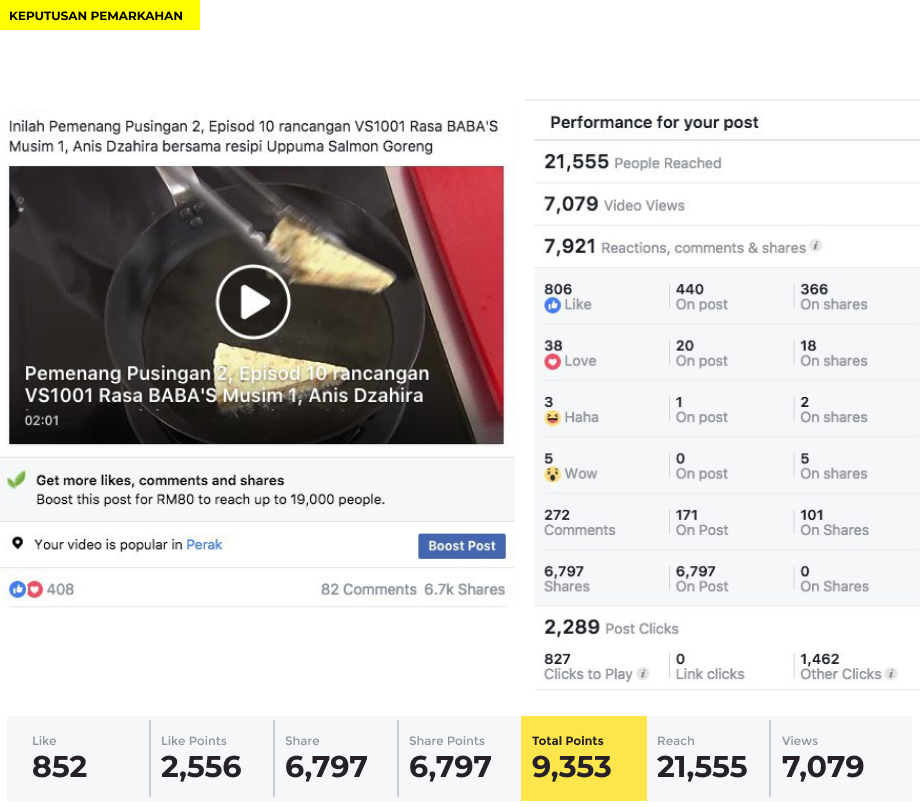Click the green boost leaf icon
The image size is (920, 807).
tap(16, 480)
